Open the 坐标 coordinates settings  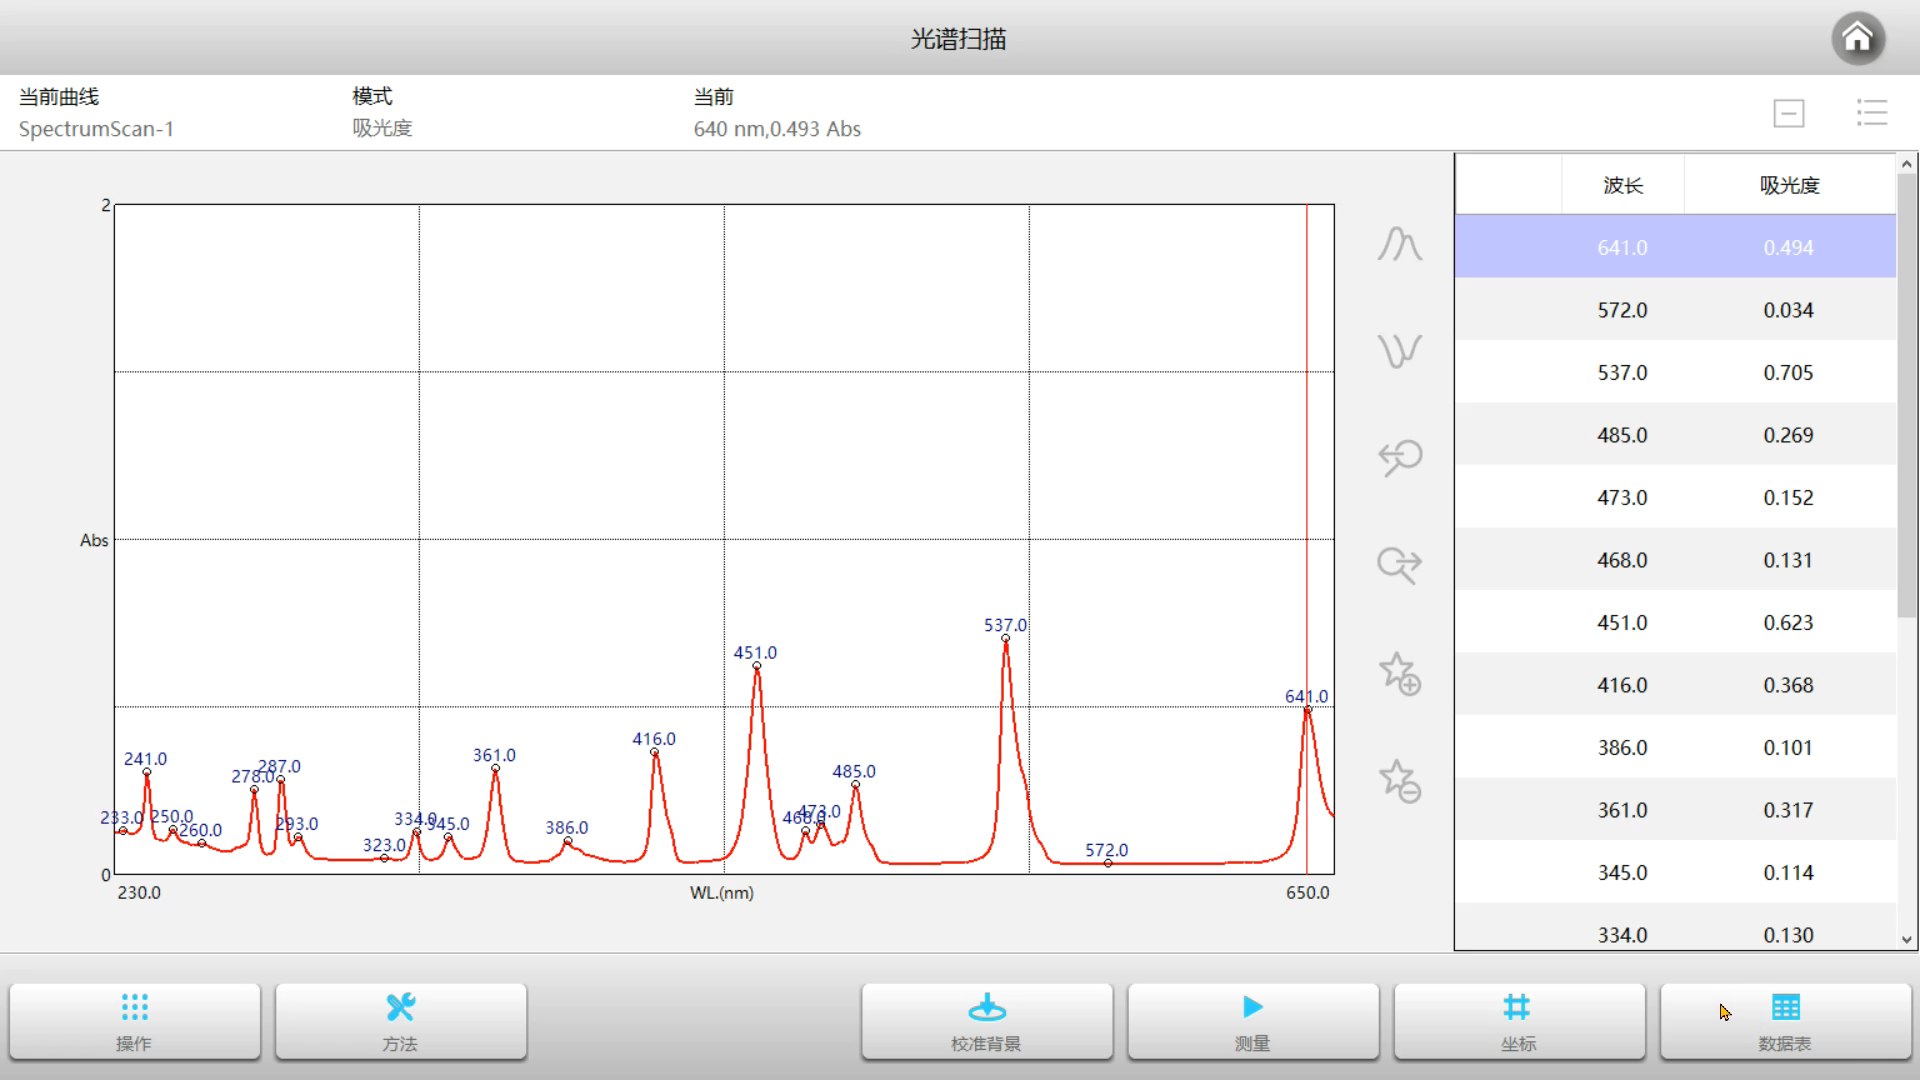[x=1519, y=1021]
